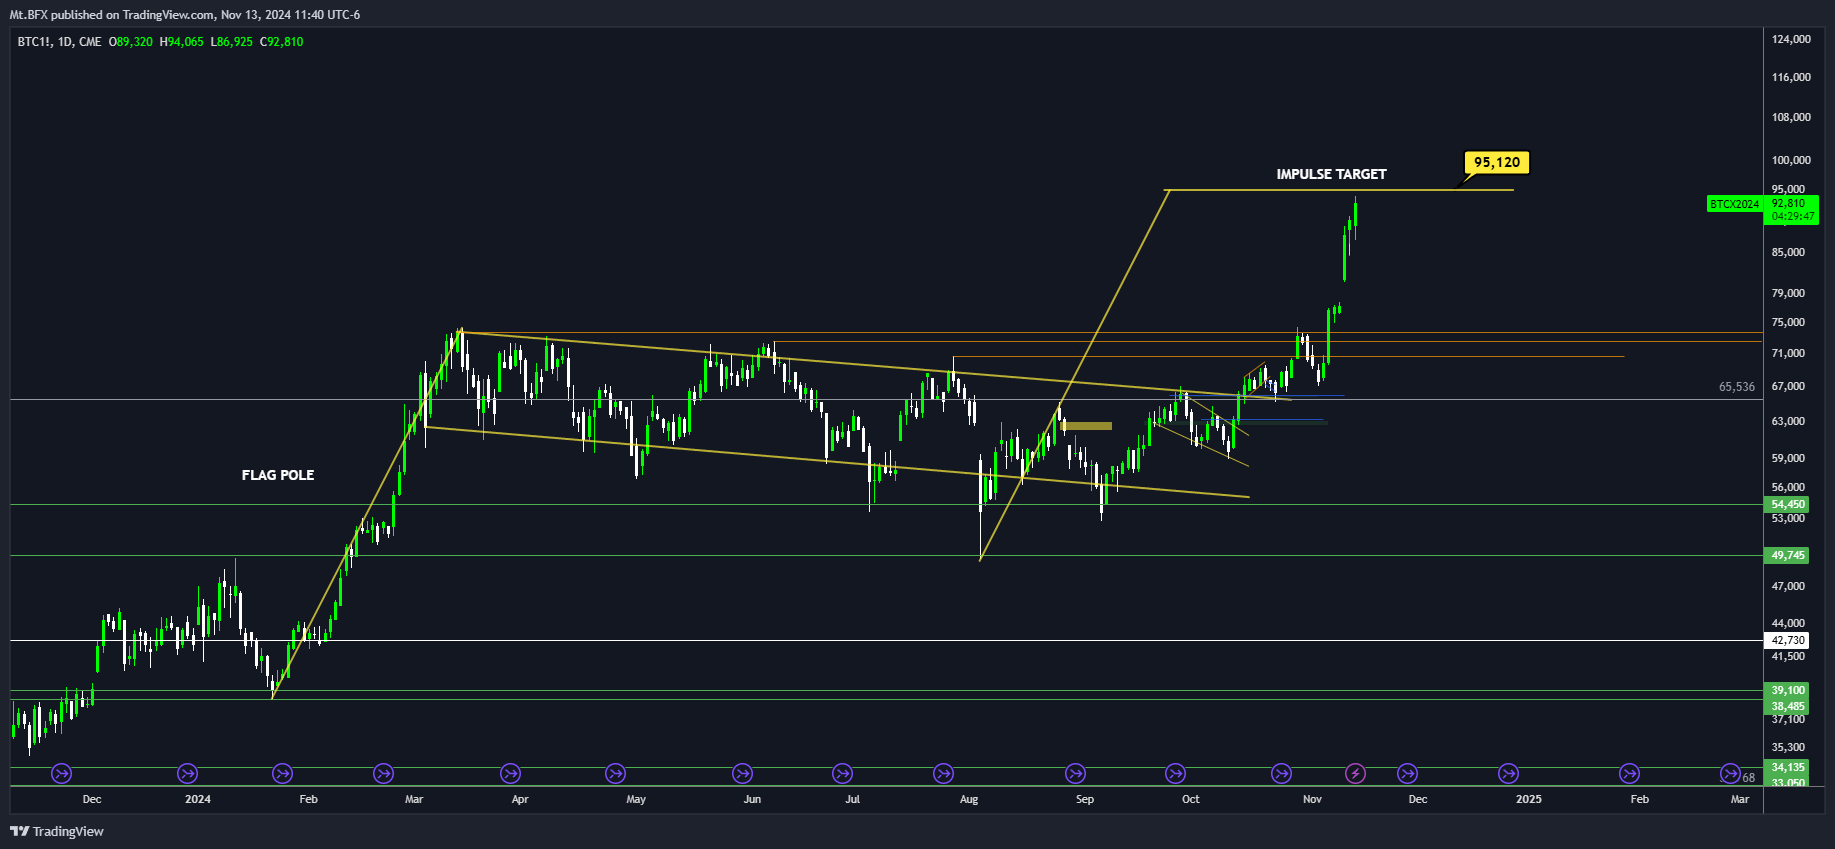This screenshot has height=849, width=1835.
Task: Click the 42,730 white price level label
Action: [x=1788, y=640]
